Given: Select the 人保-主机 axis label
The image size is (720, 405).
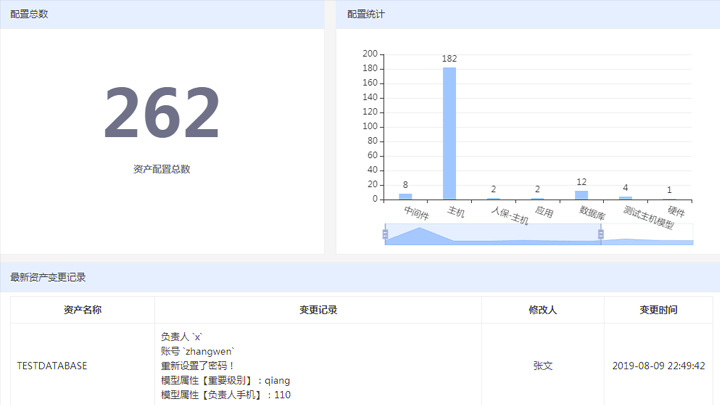Looking at the screenshot, I should coord(509,213).
